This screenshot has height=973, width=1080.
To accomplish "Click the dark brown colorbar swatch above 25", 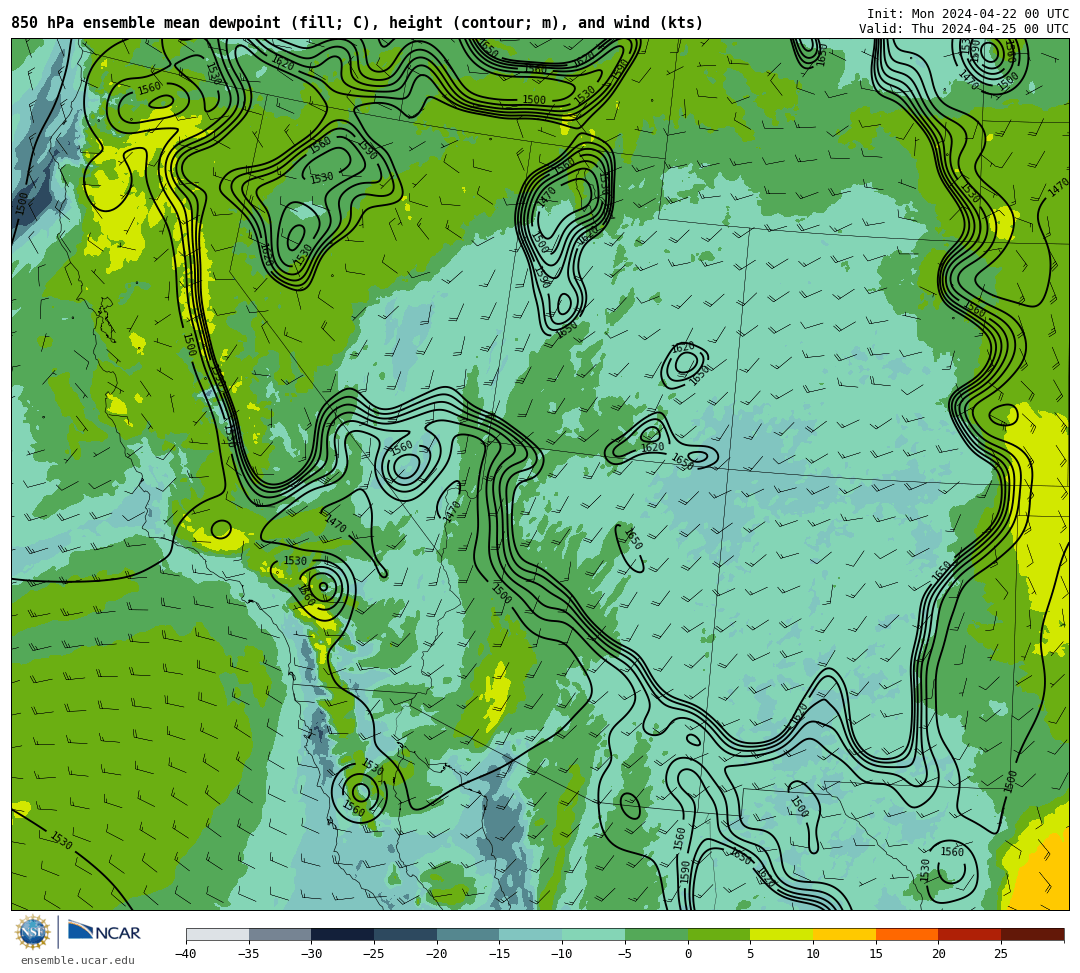I will tap(1032, 934).
